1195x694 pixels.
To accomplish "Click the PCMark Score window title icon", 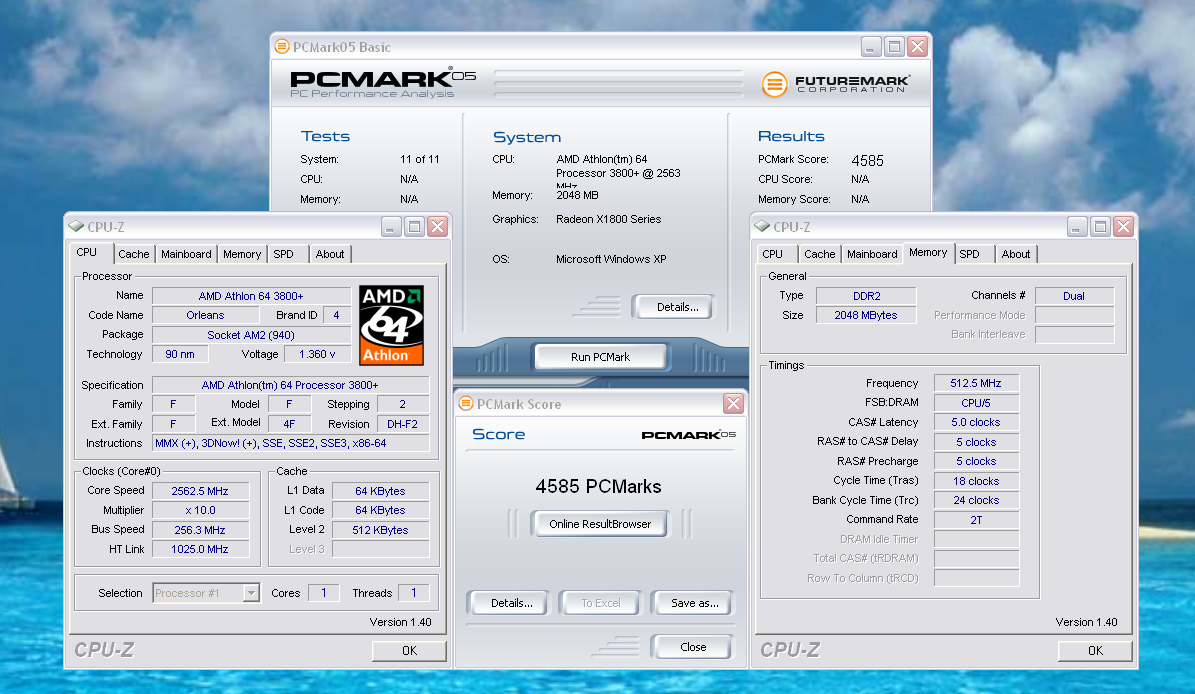I will click(x=466, y=404).
